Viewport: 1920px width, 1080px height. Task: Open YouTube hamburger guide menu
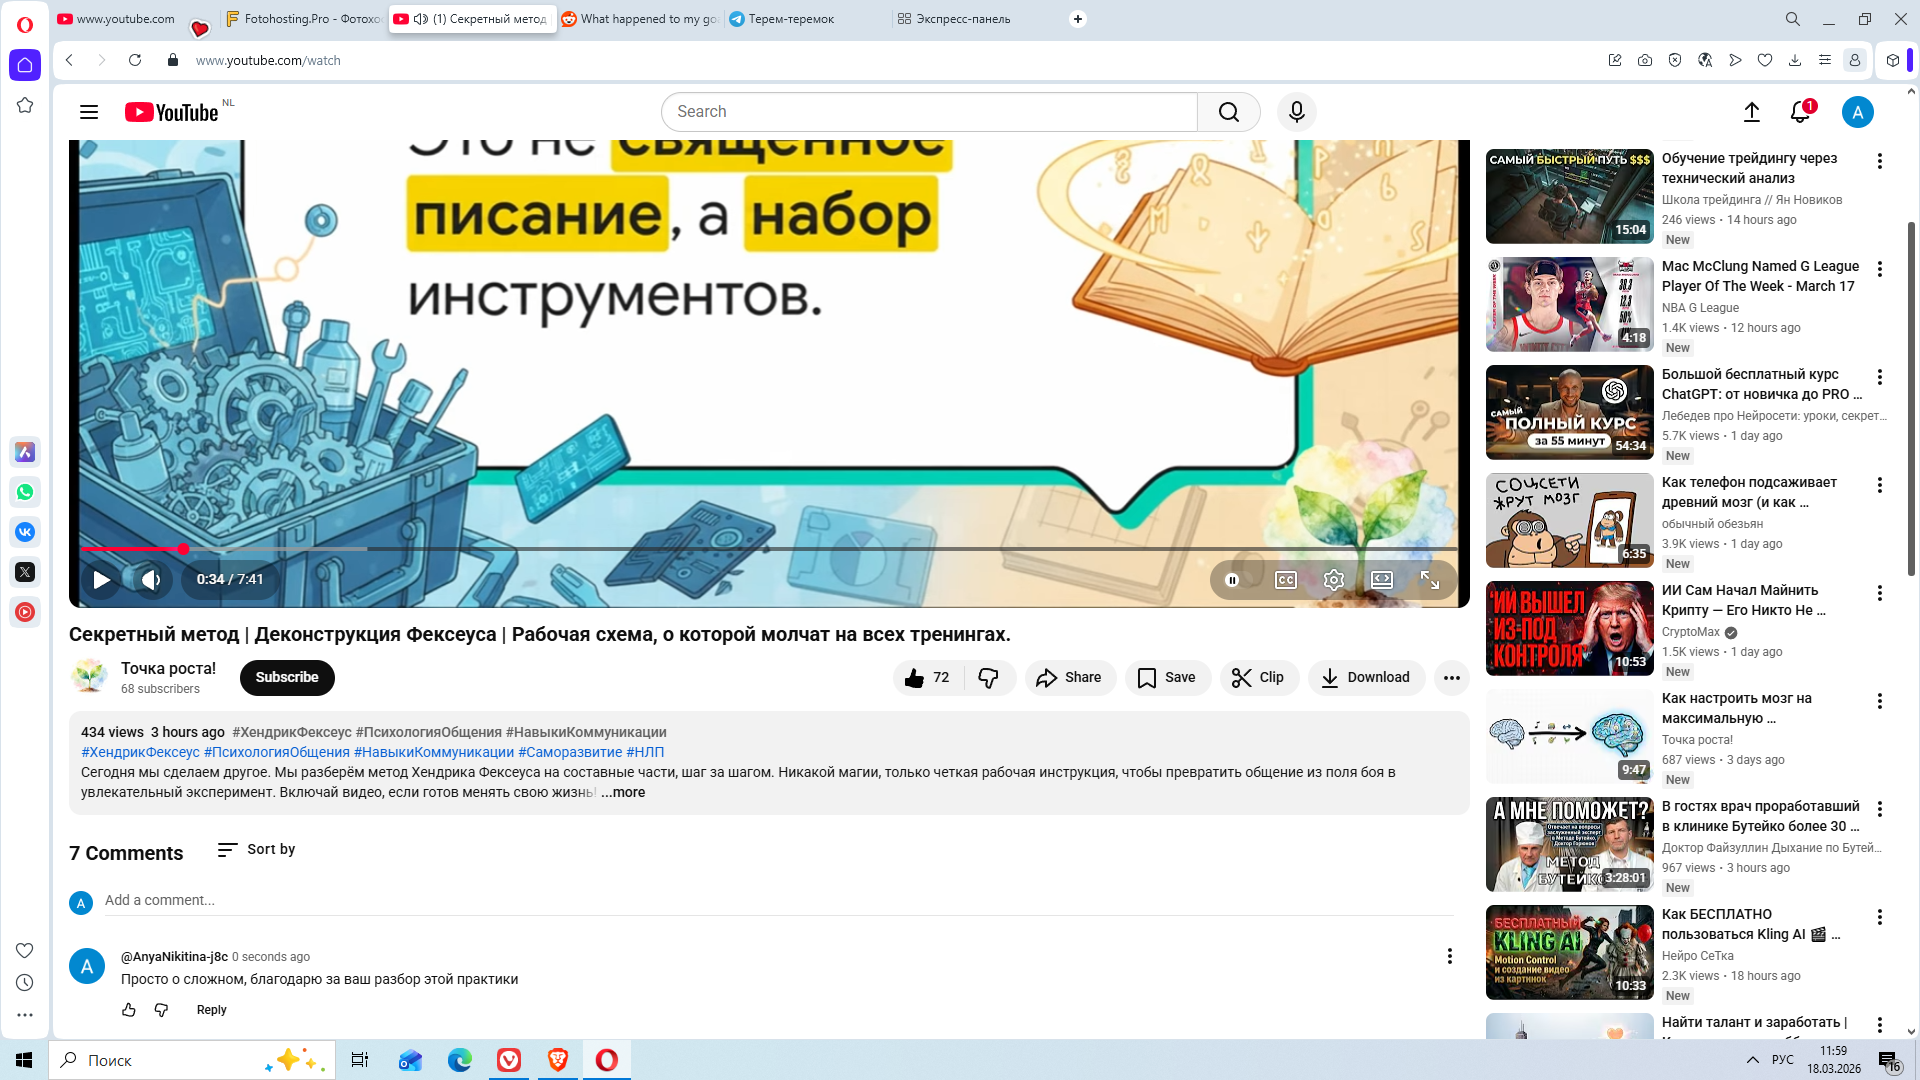click(x=89, y=112)
